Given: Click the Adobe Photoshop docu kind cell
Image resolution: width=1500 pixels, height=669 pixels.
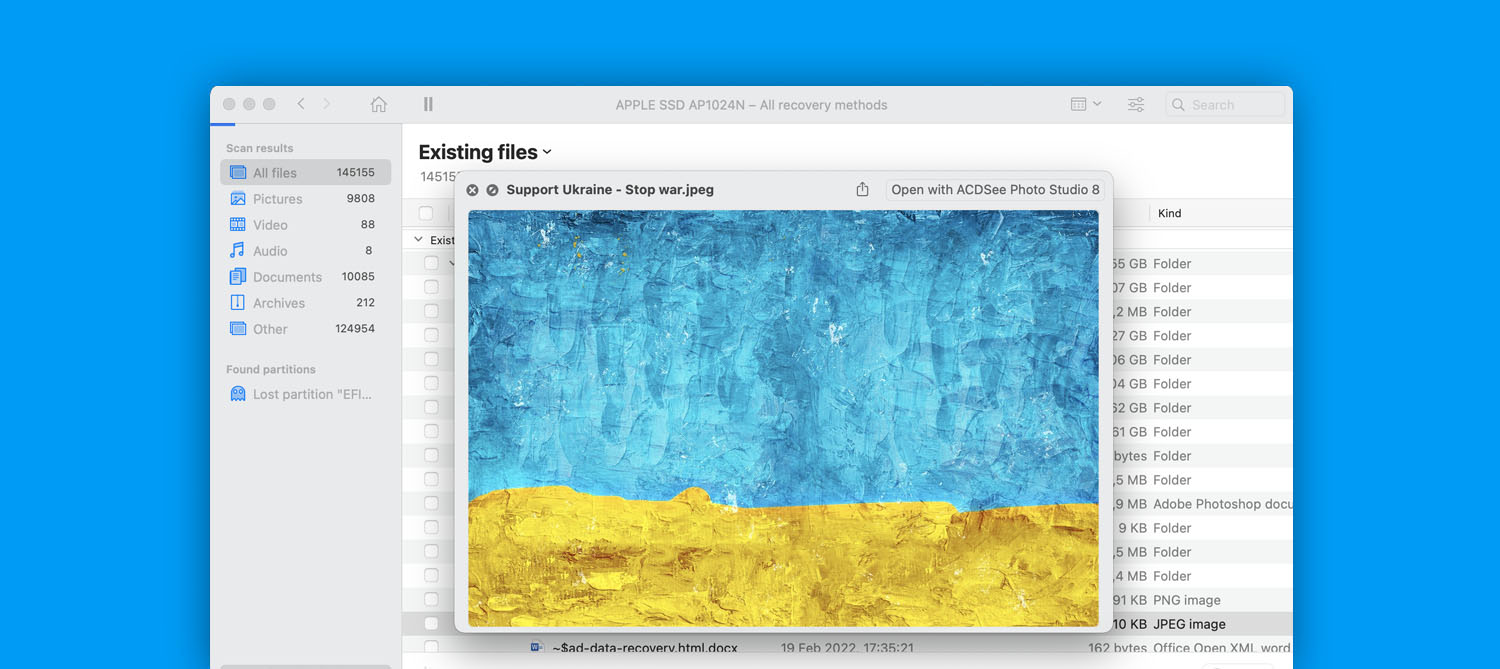Looking at the screenshot, I should [1223, 504].
